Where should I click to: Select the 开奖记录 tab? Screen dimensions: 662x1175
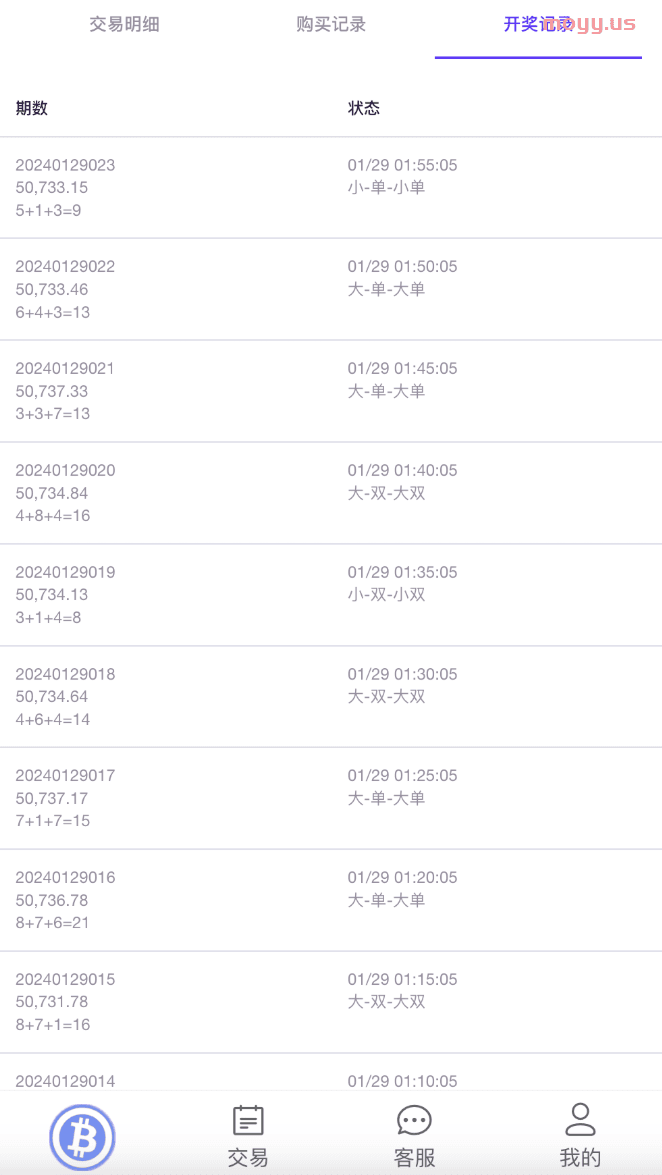coord(538,24)
